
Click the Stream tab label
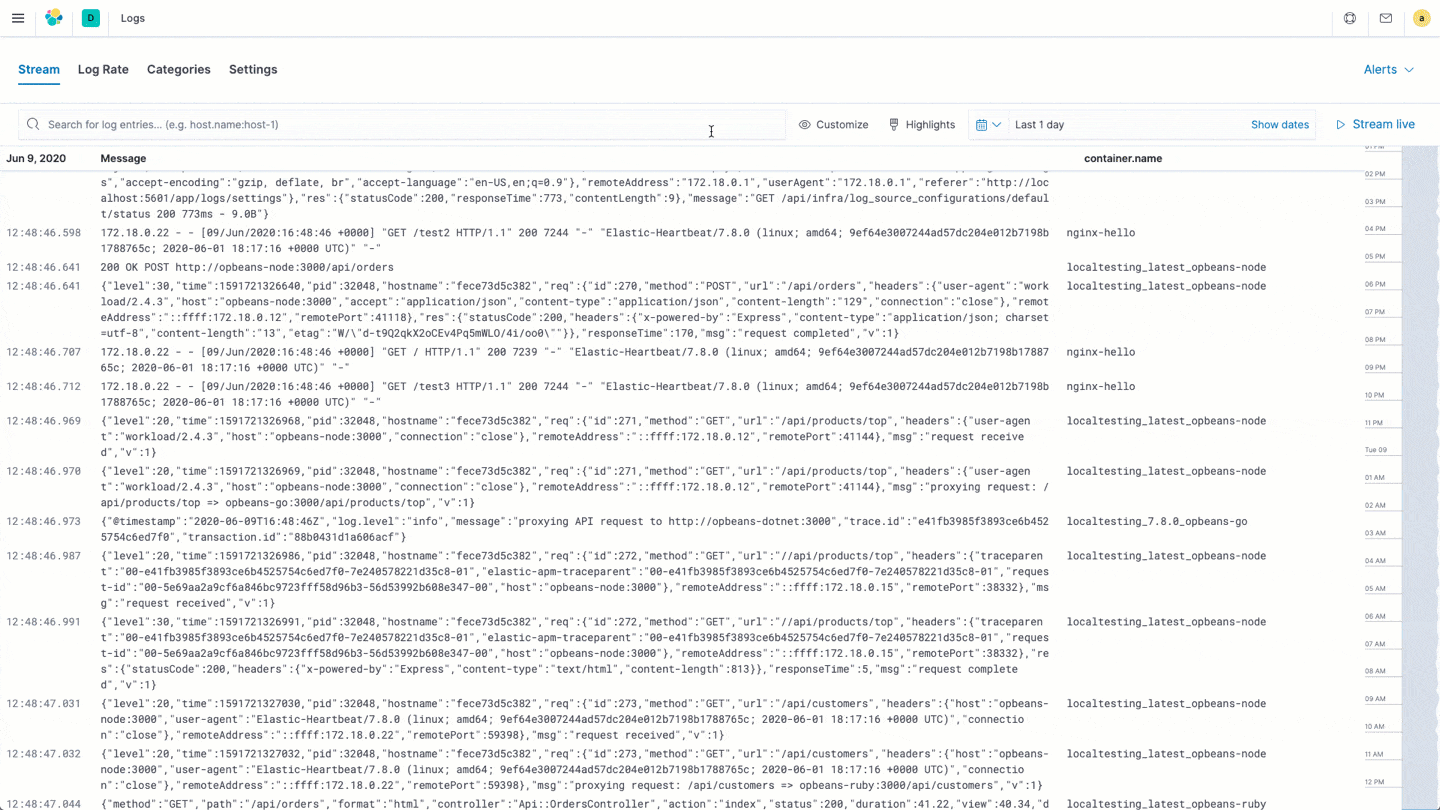coord(39,69)
